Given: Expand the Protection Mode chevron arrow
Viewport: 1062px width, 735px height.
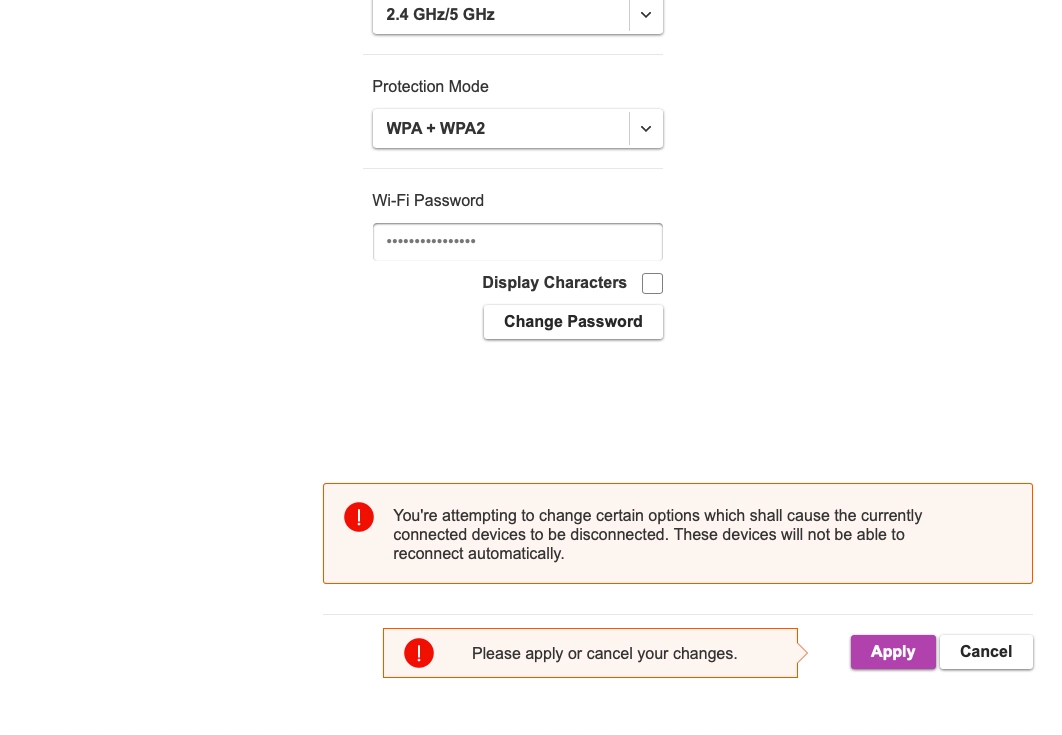Looking at the screenshot, I should pyautogui.click(x=646, y=129).
